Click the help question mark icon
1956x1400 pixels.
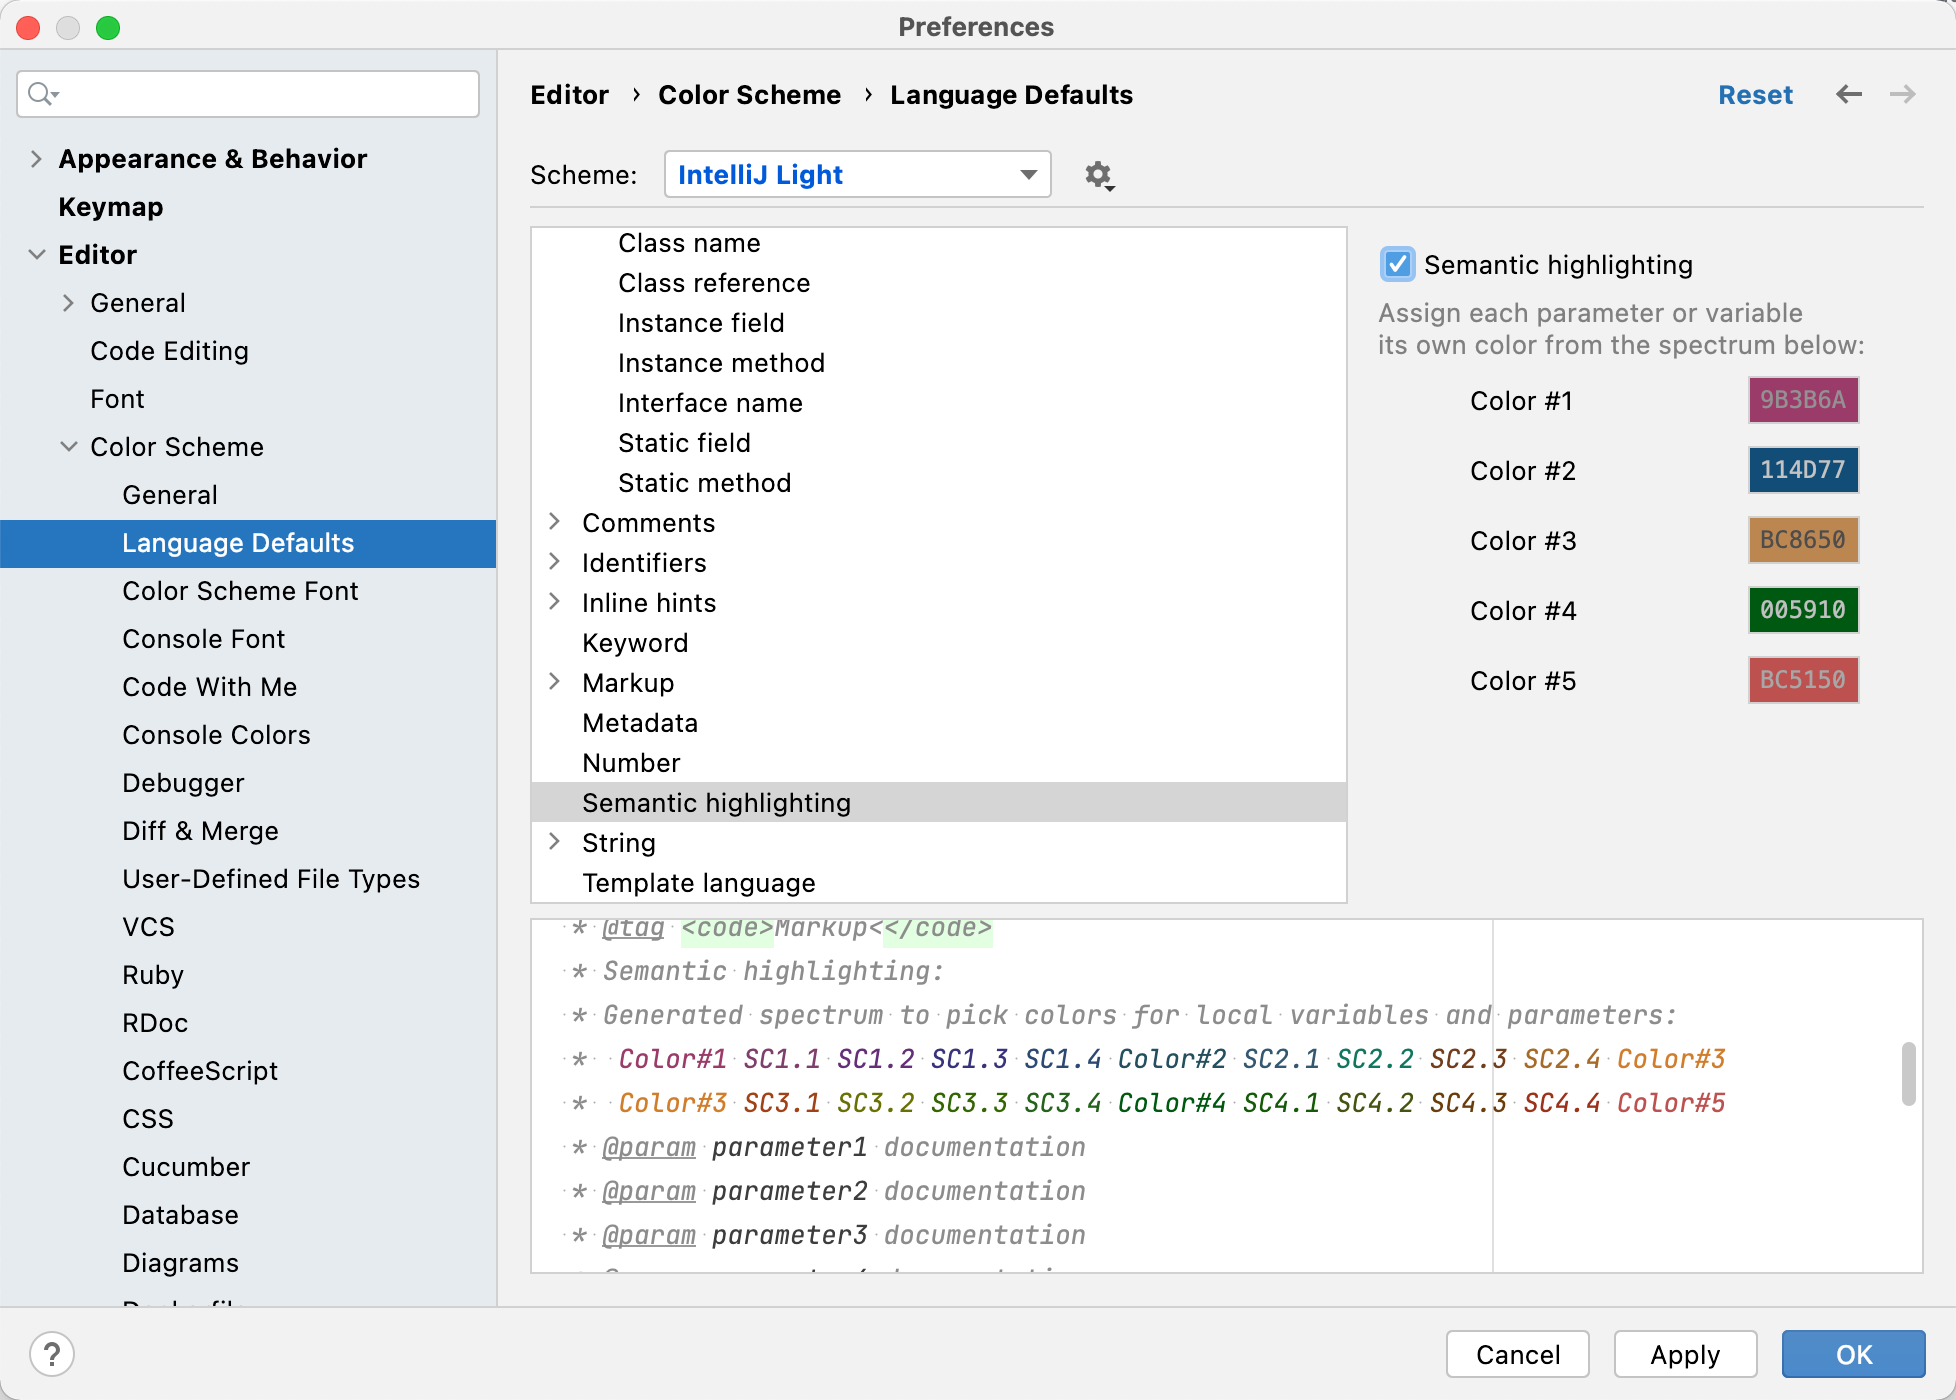52,1352
